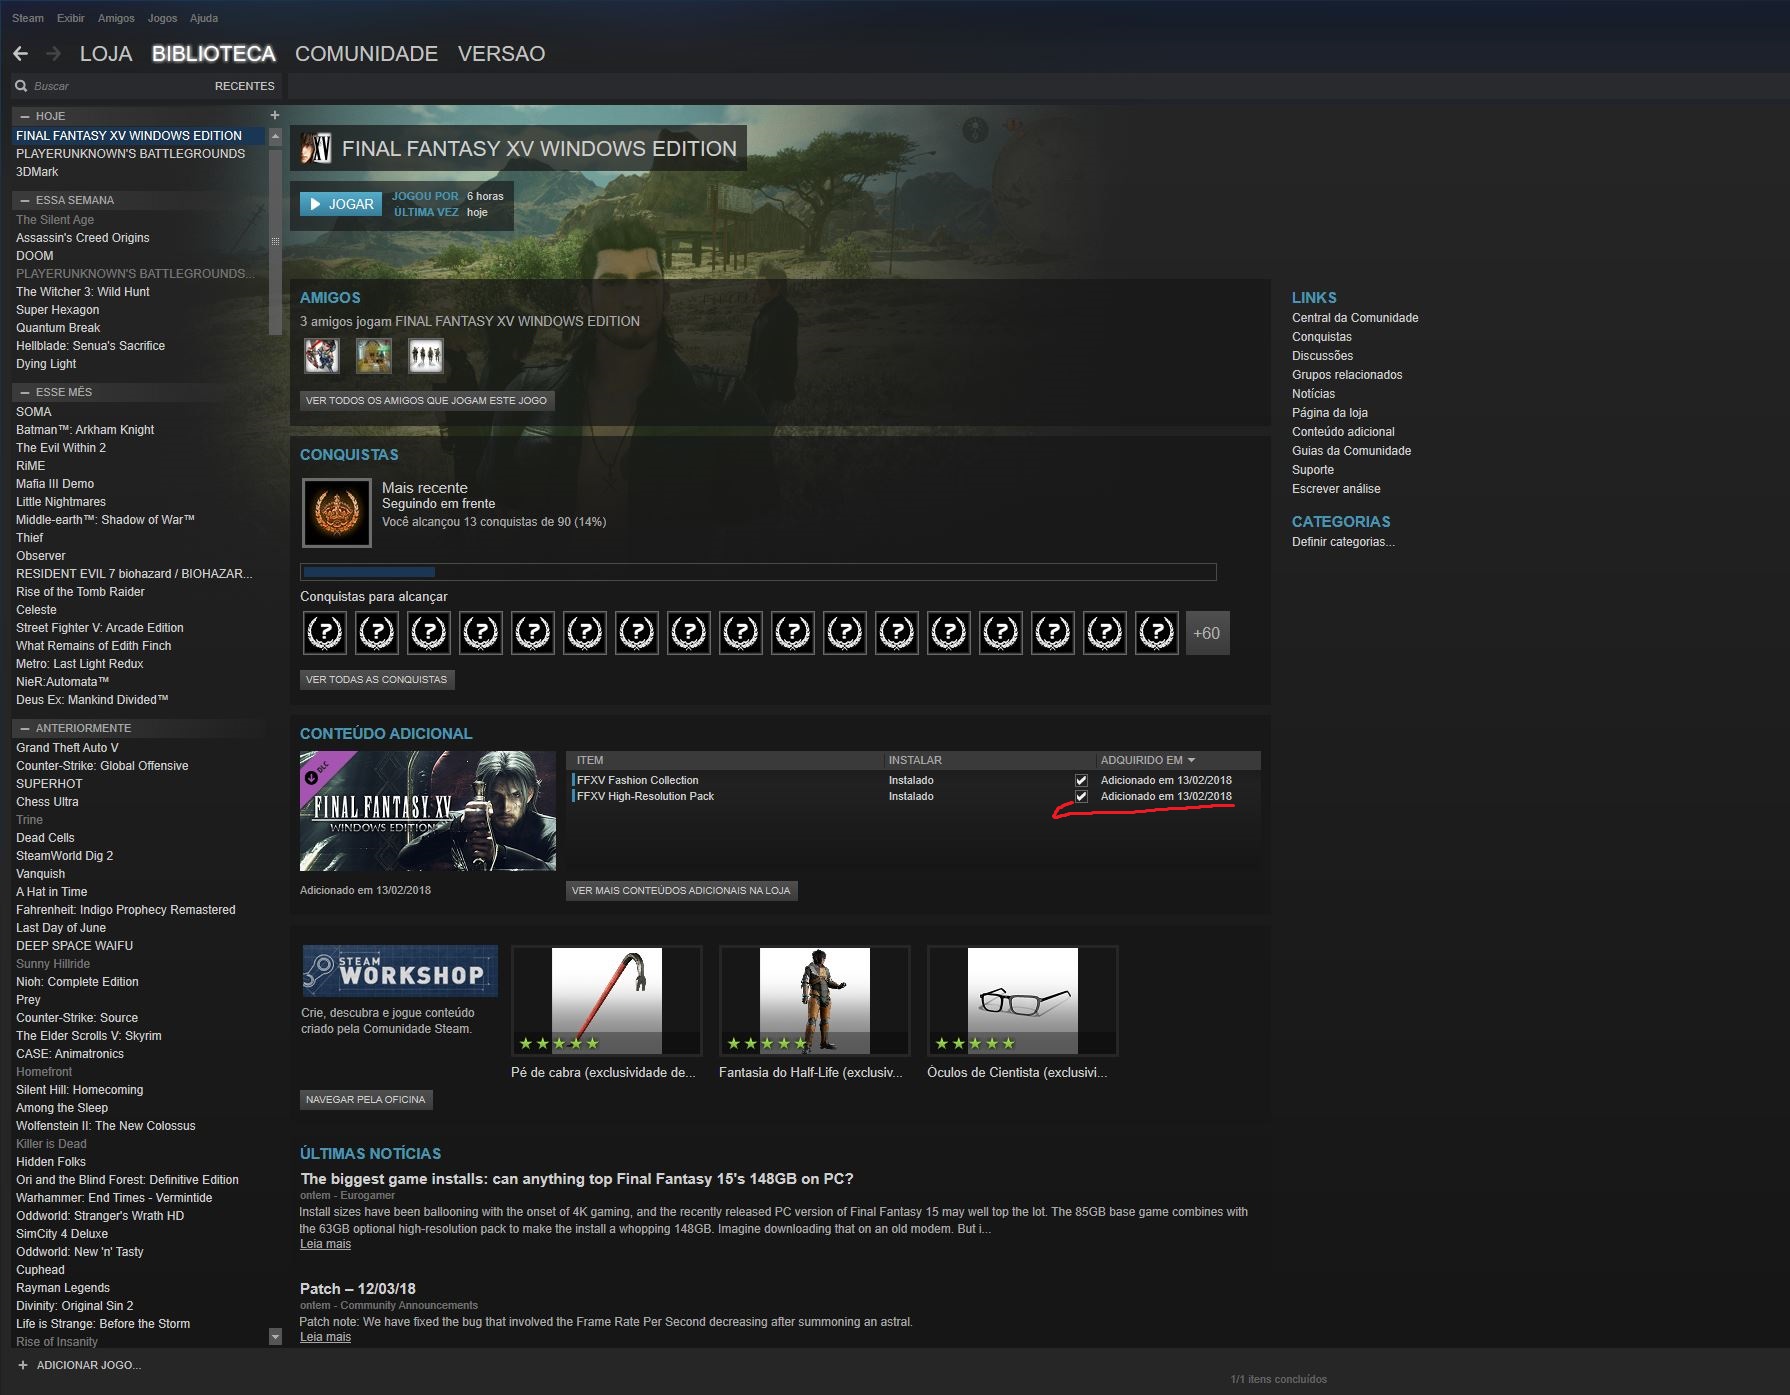Open the Exibir menu
Viewport: 1790px width, 1395px height.
click(x=71, y=18)
